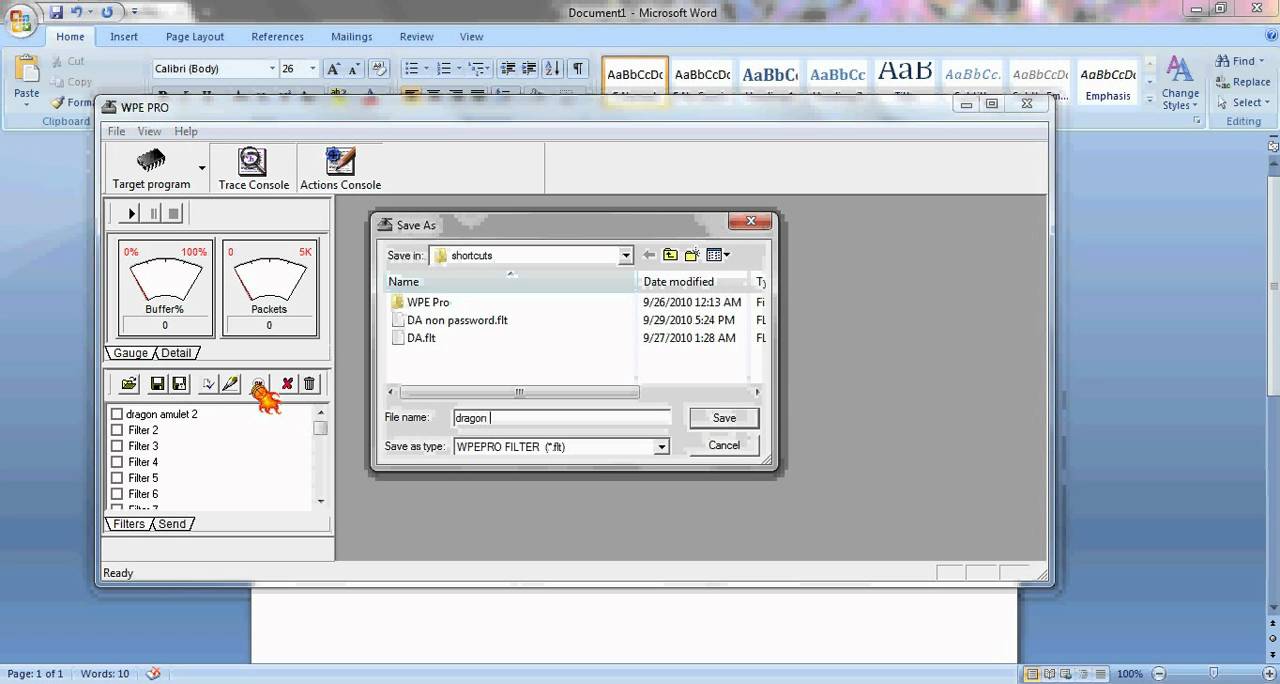The height and width of the screenshot is (684, 1280).
Task: Check the Filter 2 checkbox
Action: [117, 430]
